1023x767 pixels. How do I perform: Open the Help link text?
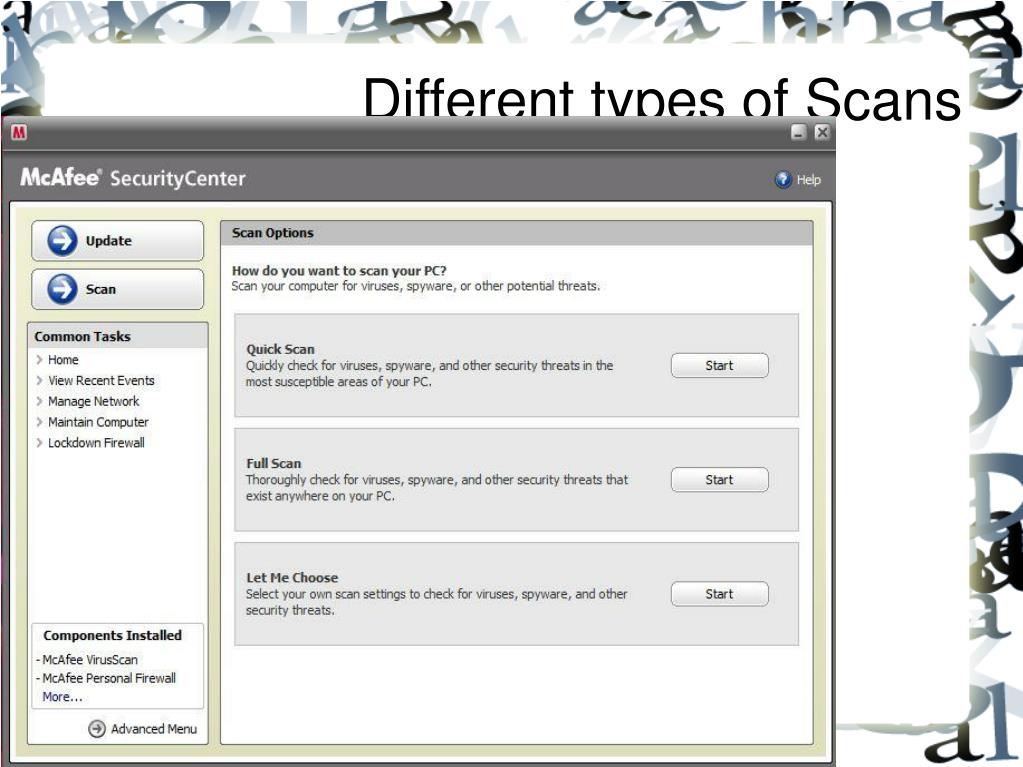click(808, 179)
